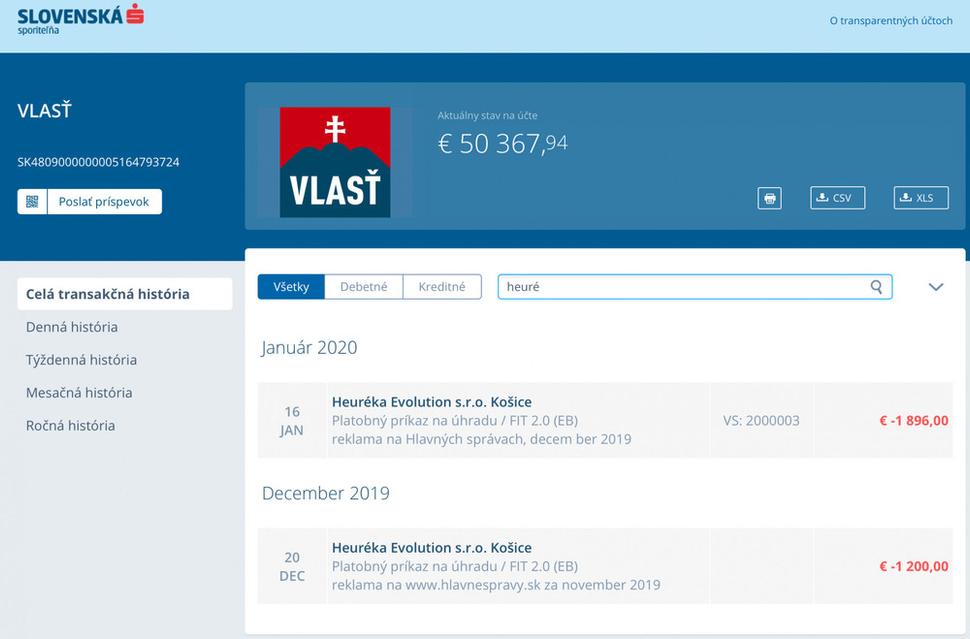
Task: Click the amount € -1 896,00
Action: click(914, 421)
